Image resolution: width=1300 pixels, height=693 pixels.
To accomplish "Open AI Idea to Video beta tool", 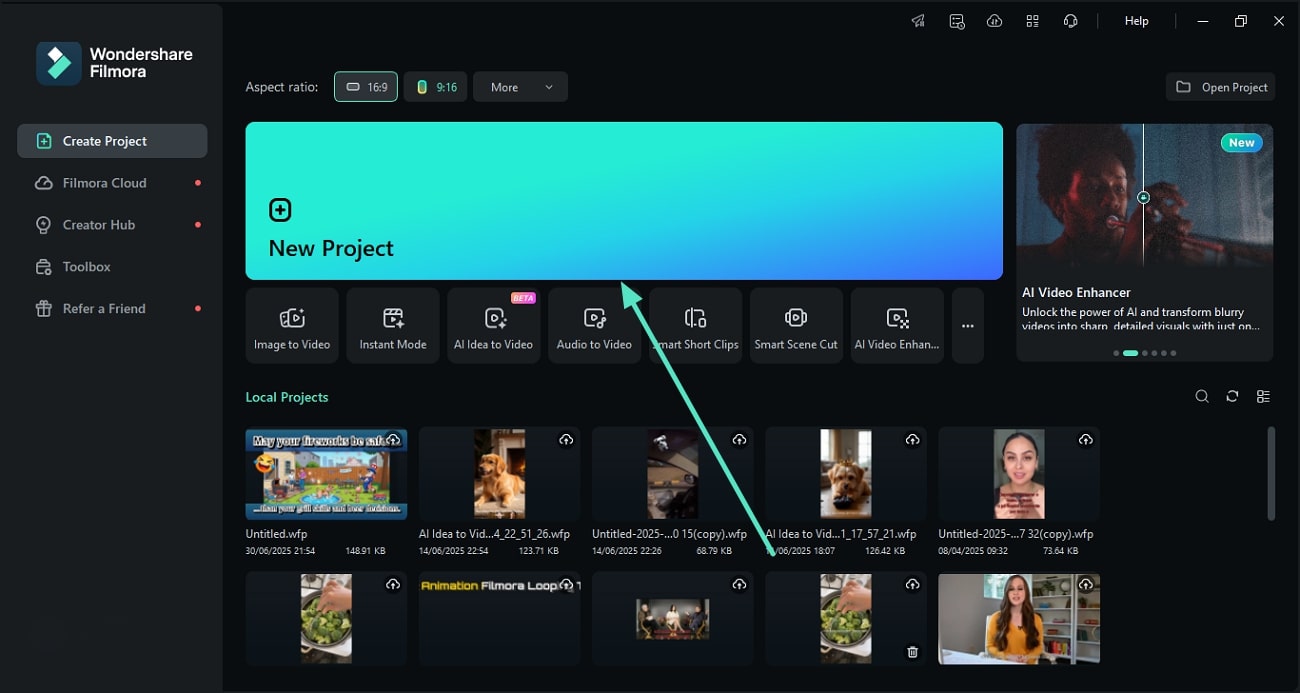I will pos(494,326).
